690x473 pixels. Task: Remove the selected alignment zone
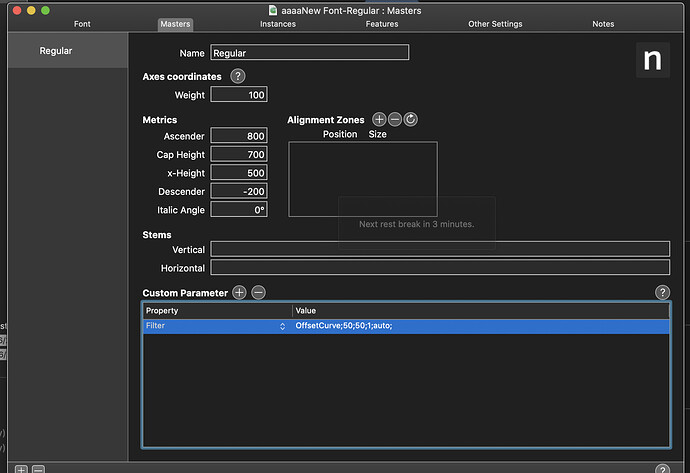tap(395, 119)
